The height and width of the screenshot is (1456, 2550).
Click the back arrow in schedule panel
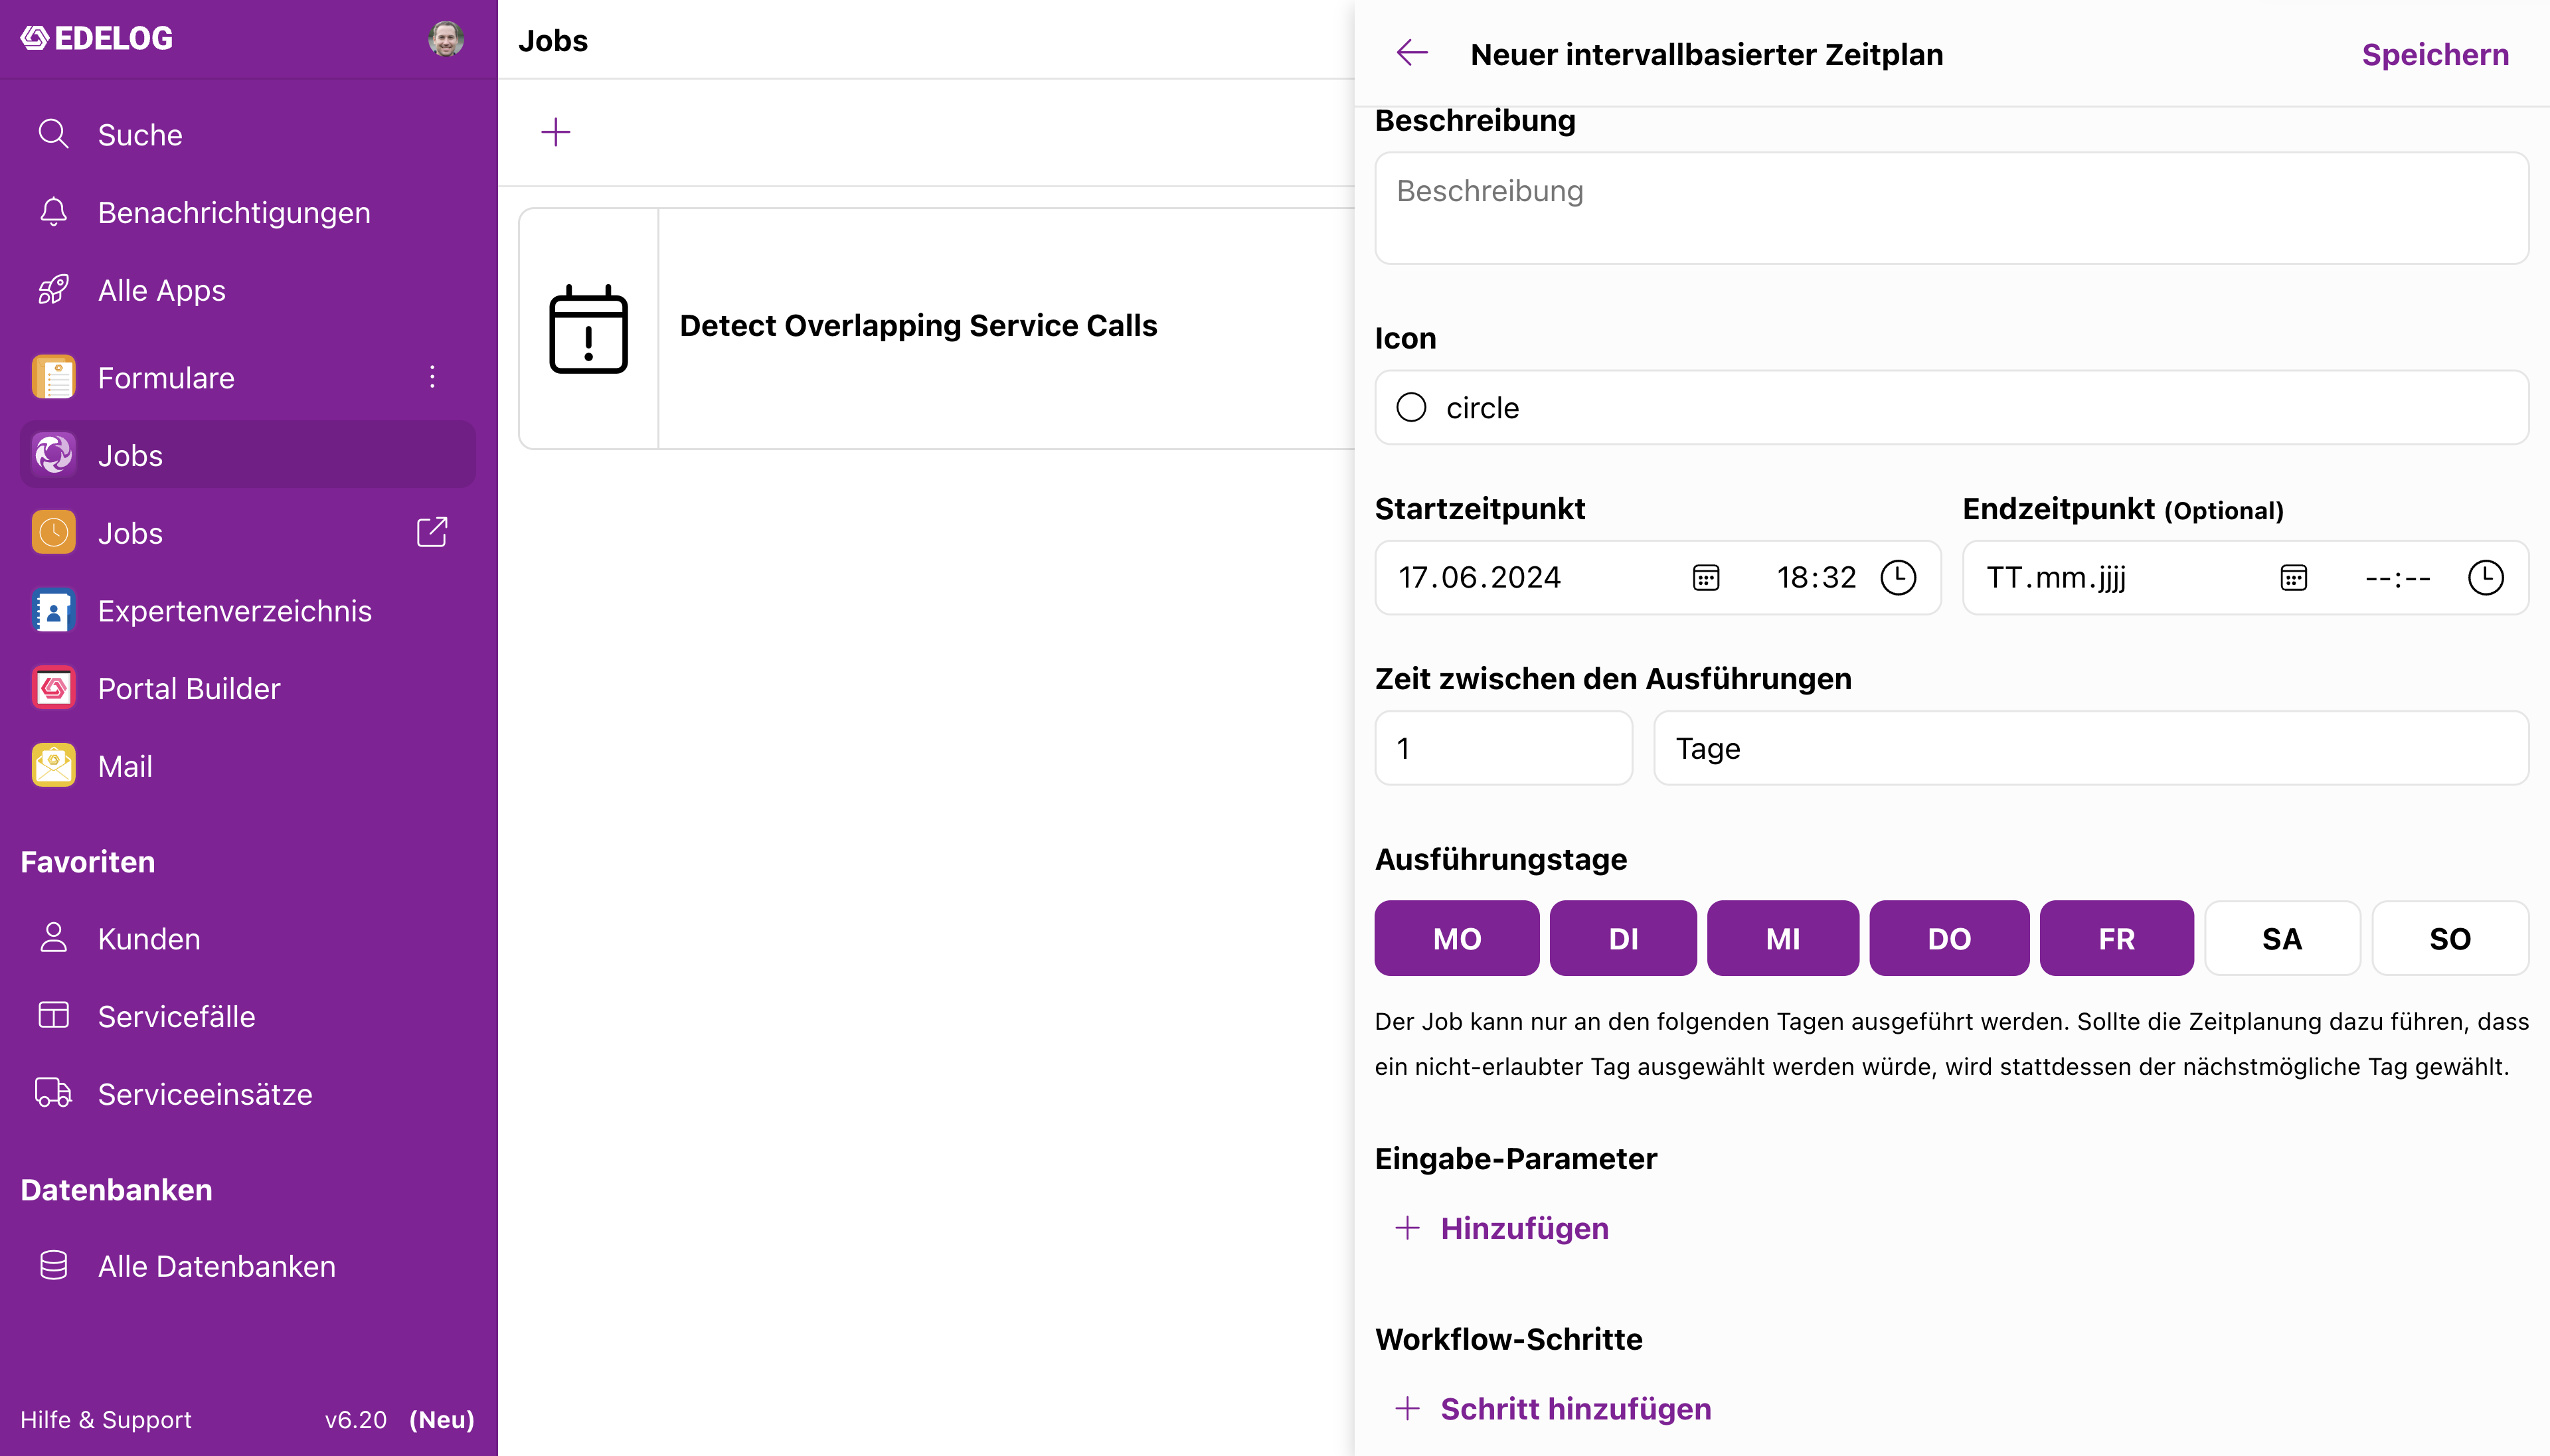[x=1412, y=53]
